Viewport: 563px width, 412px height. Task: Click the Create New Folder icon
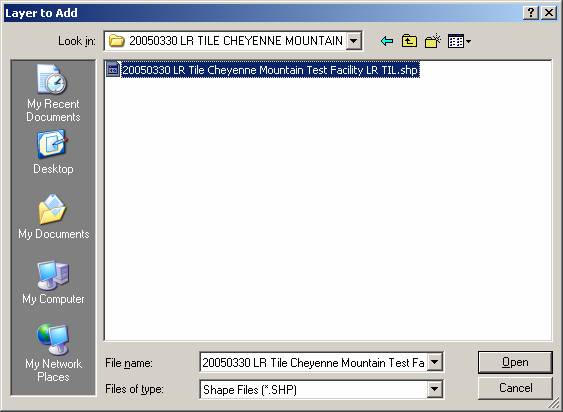[432, 41]
